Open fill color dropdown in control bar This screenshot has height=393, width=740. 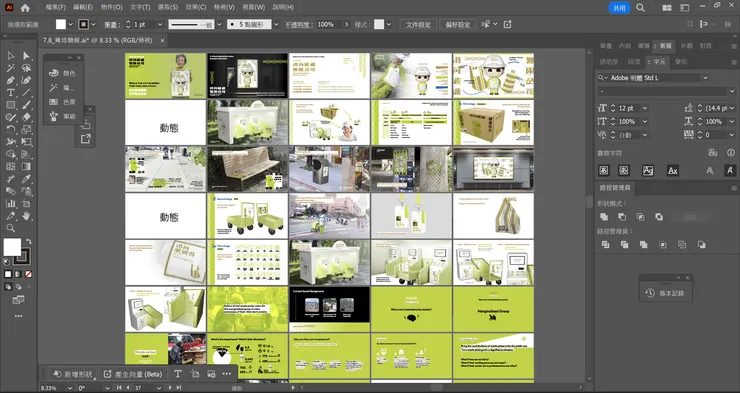click(x=71, y=25)
